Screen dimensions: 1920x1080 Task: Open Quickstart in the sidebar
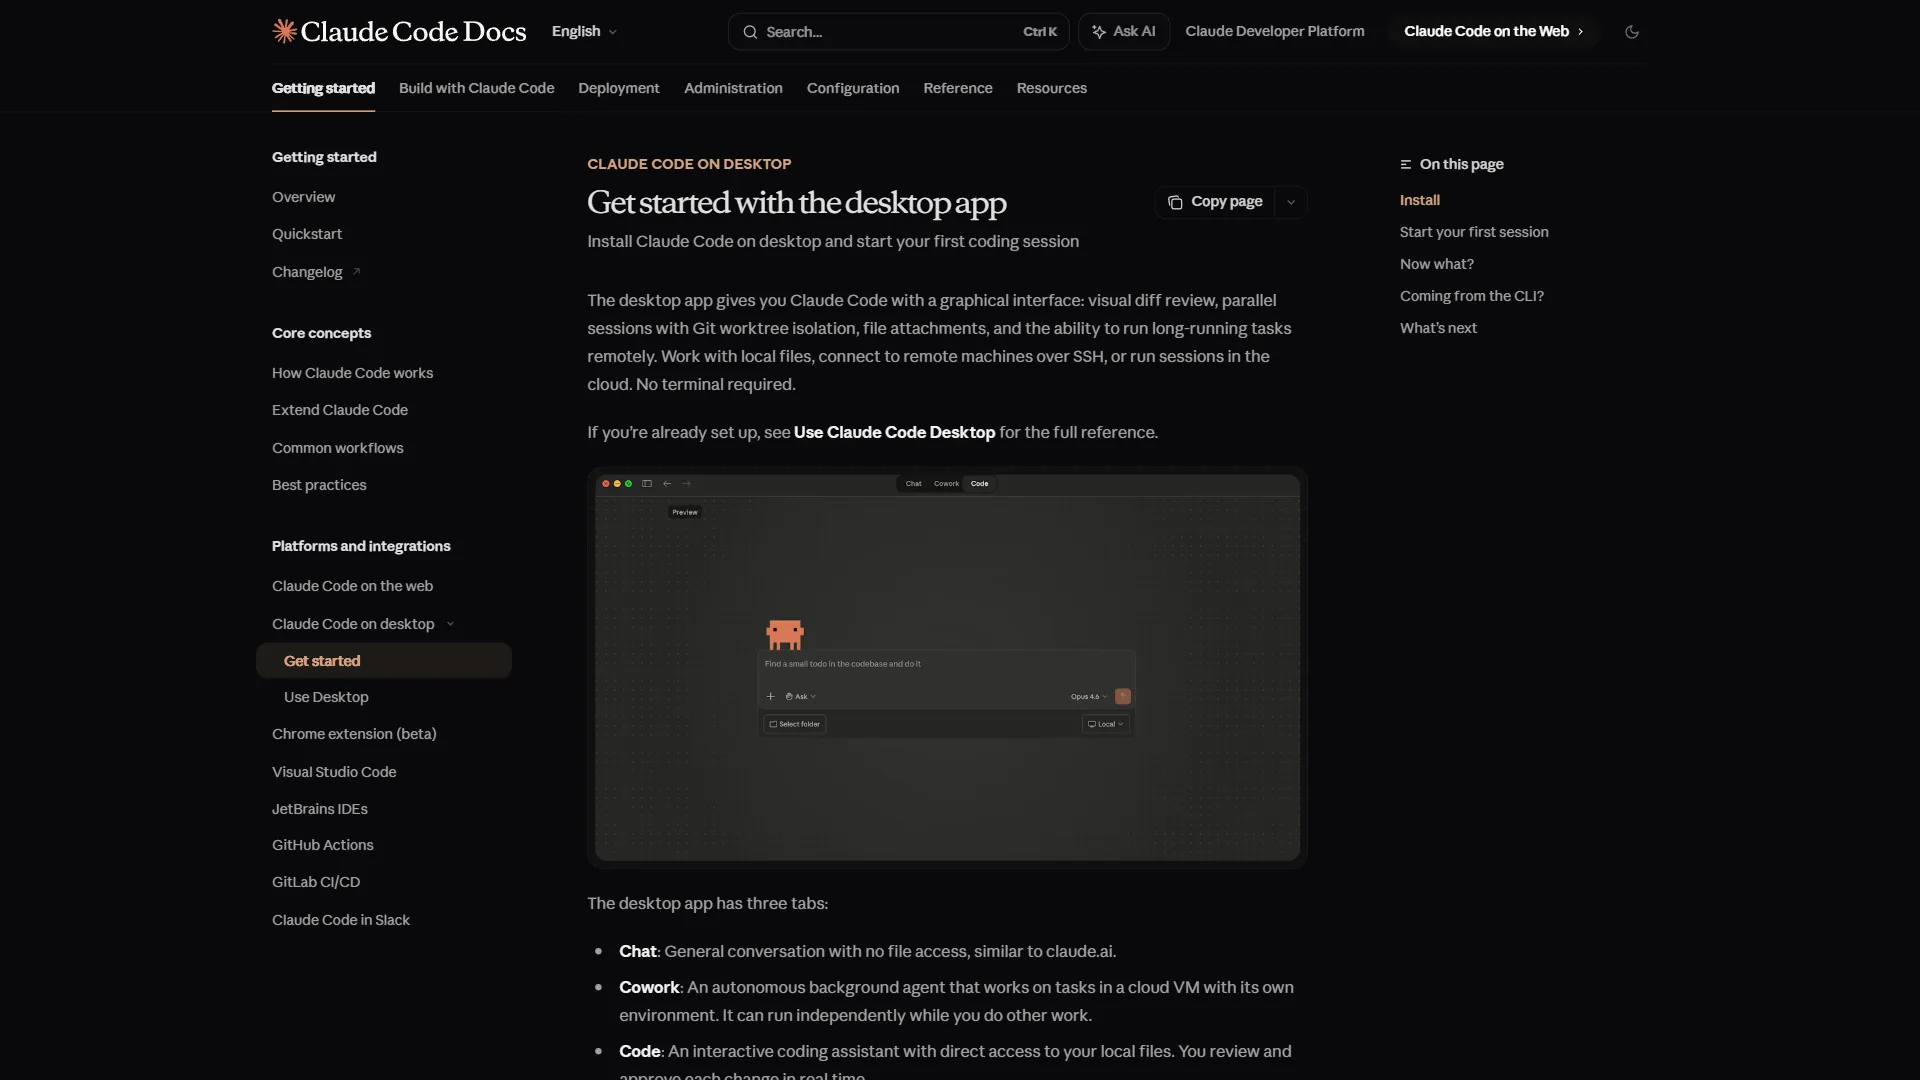306,234
